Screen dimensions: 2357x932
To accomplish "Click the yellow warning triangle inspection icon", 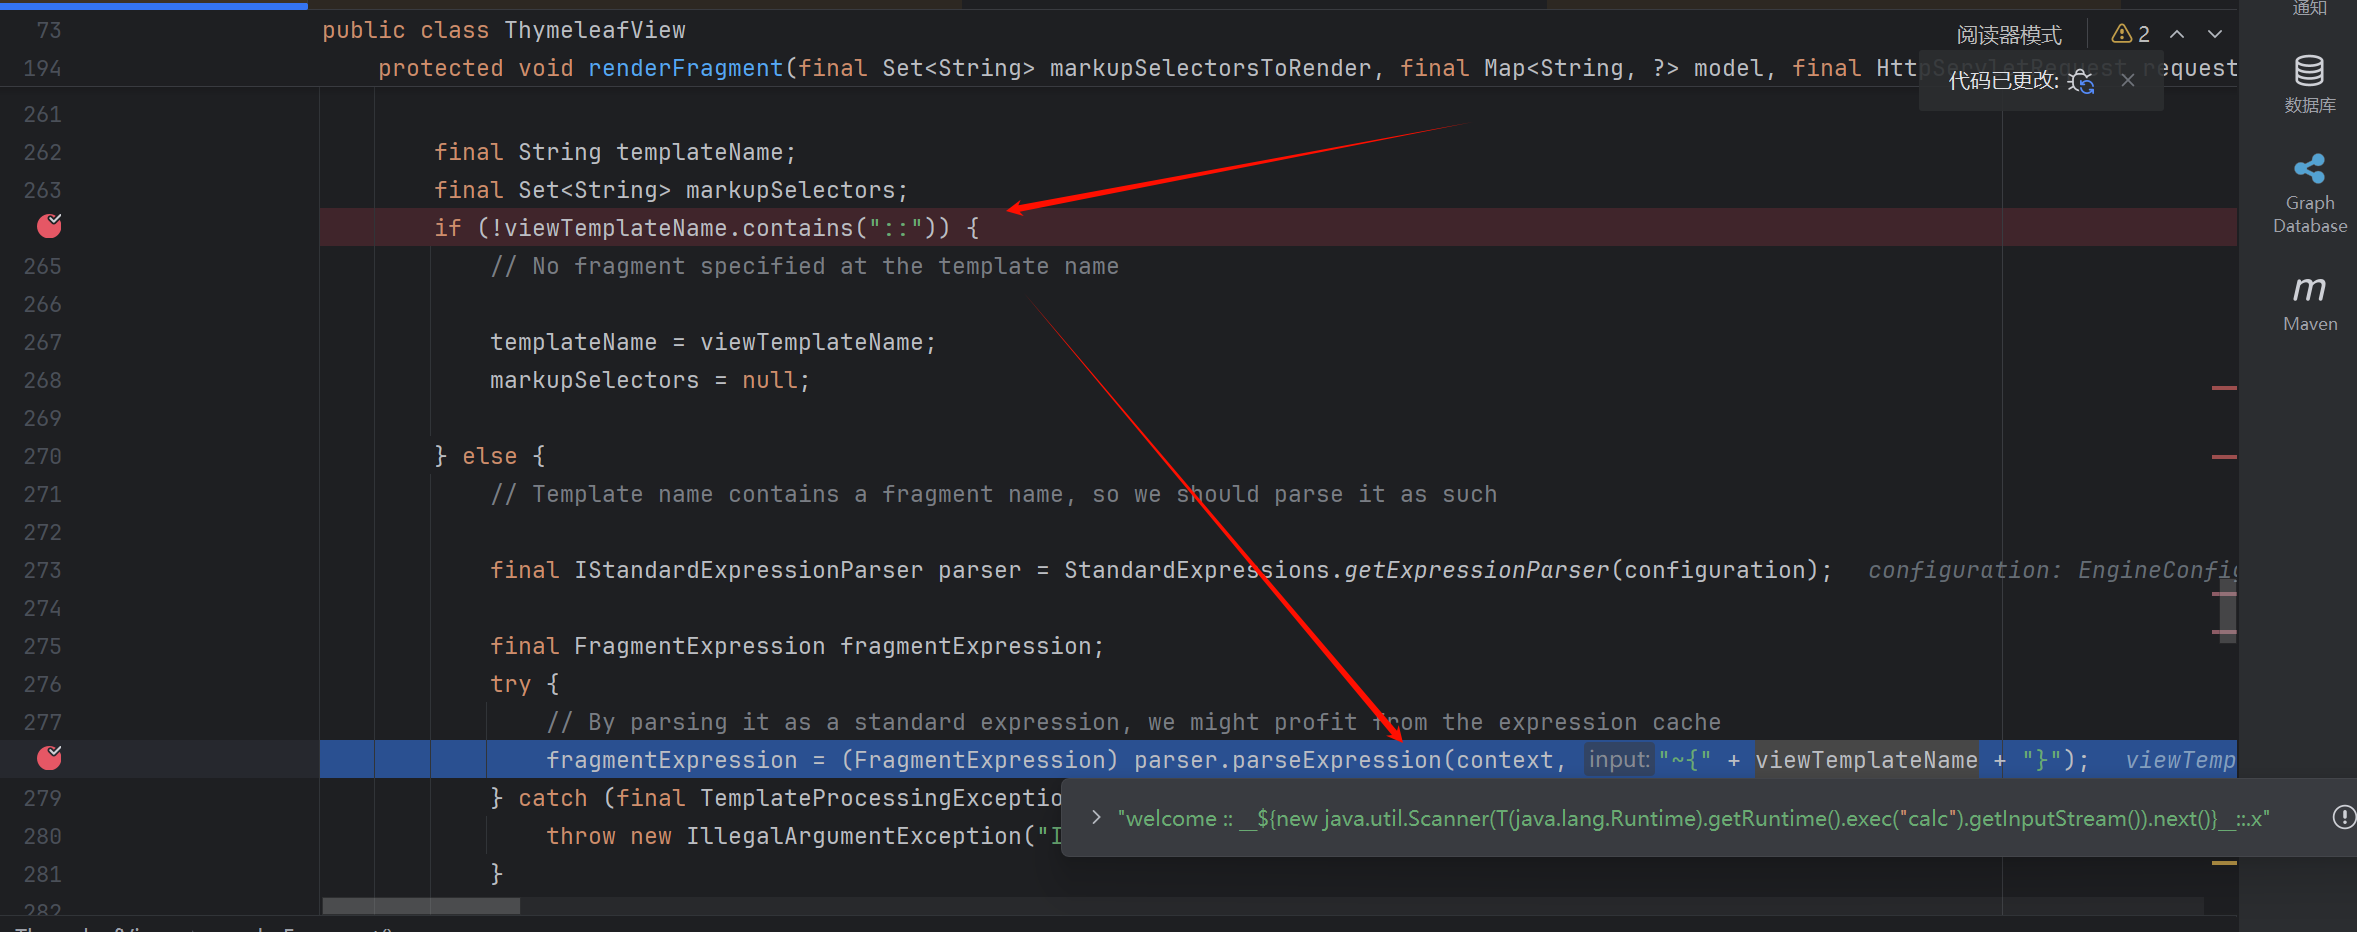I will [2121, 34].
